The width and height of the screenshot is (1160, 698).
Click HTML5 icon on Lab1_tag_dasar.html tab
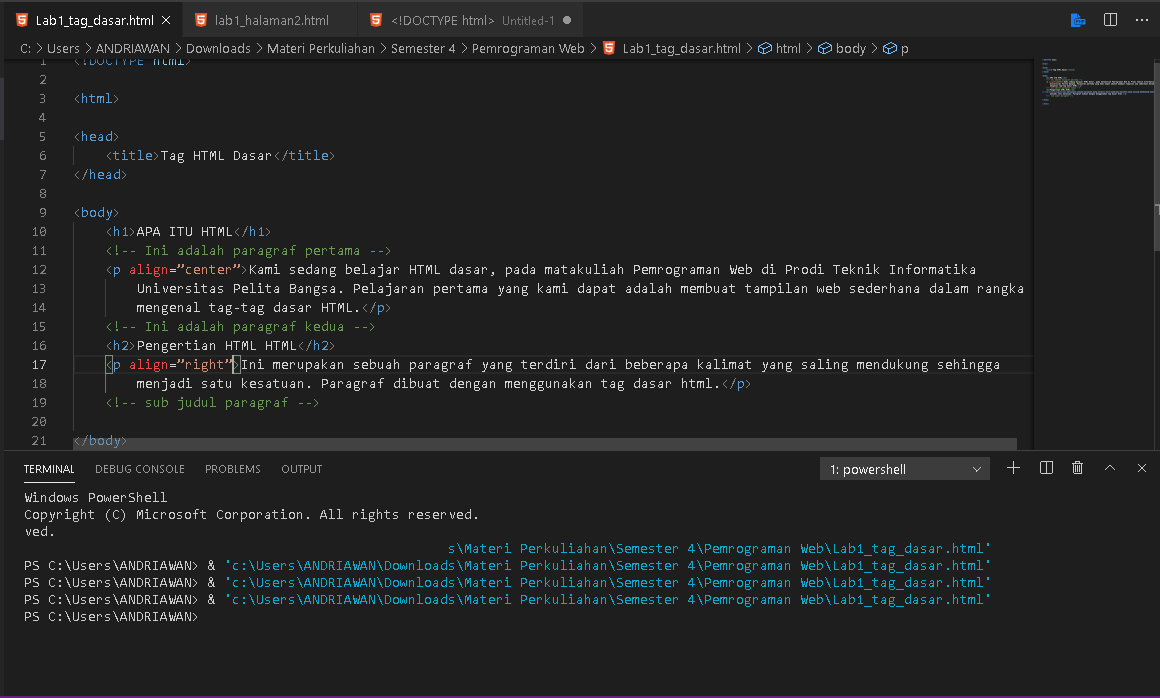22,20
